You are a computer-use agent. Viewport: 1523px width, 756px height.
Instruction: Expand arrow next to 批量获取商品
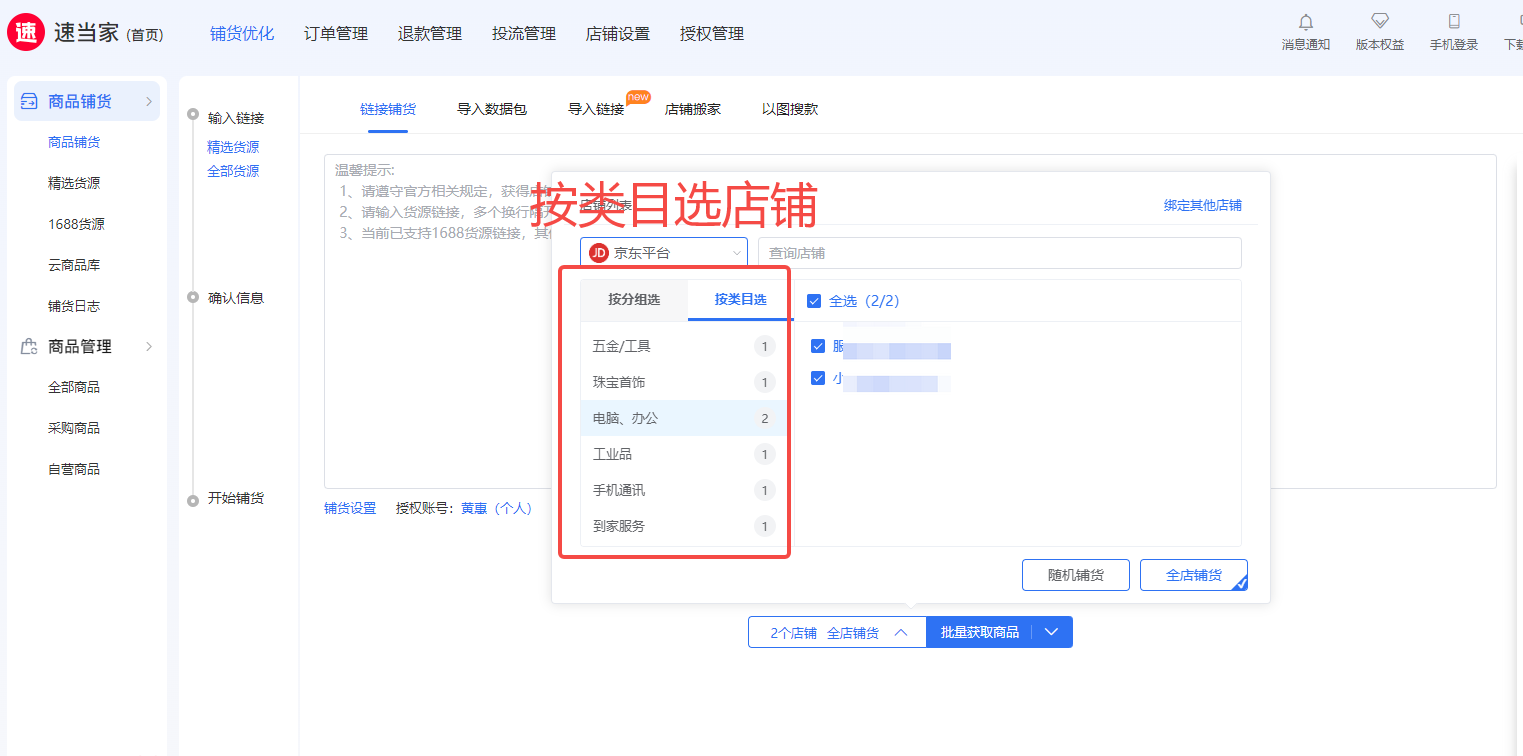click(1050, 632)
